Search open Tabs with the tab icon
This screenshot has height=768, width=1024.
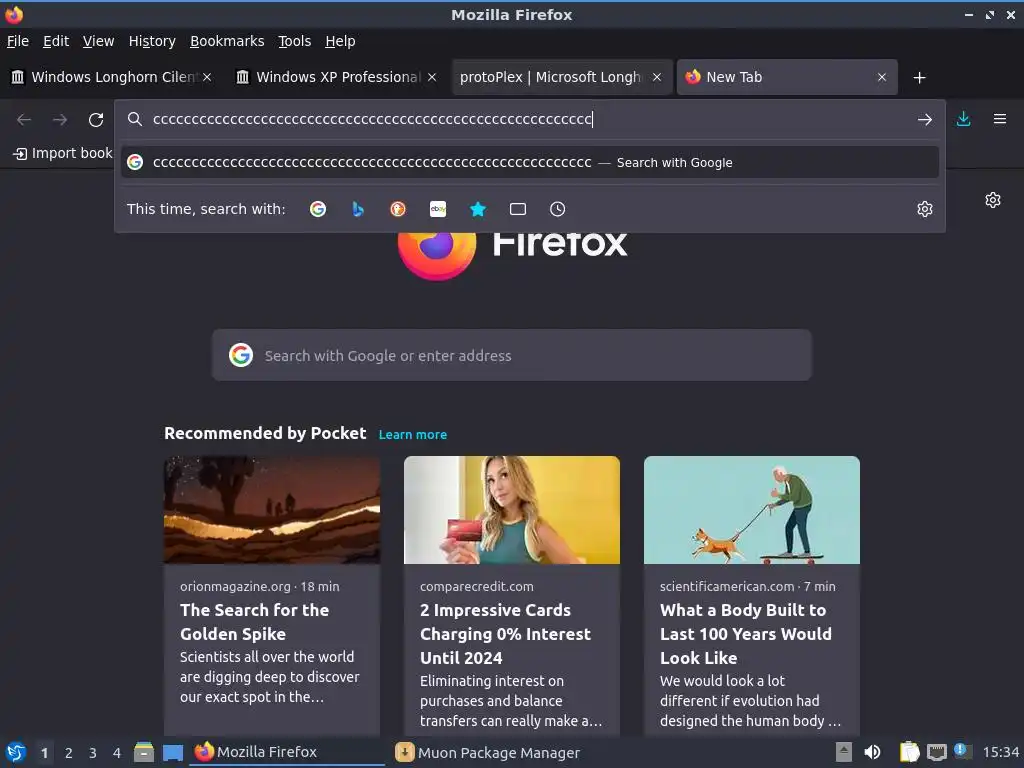coord(518,209)
